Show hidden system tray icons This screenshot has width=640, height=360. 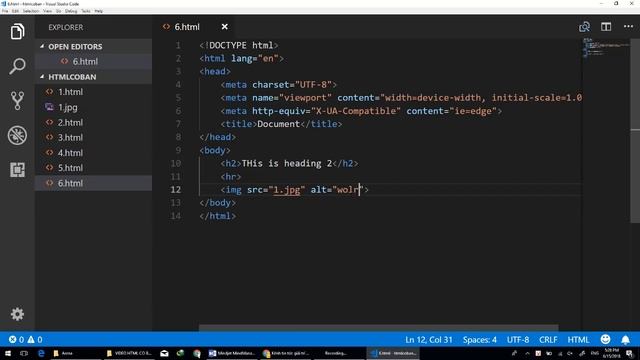(x=527, y=353)
